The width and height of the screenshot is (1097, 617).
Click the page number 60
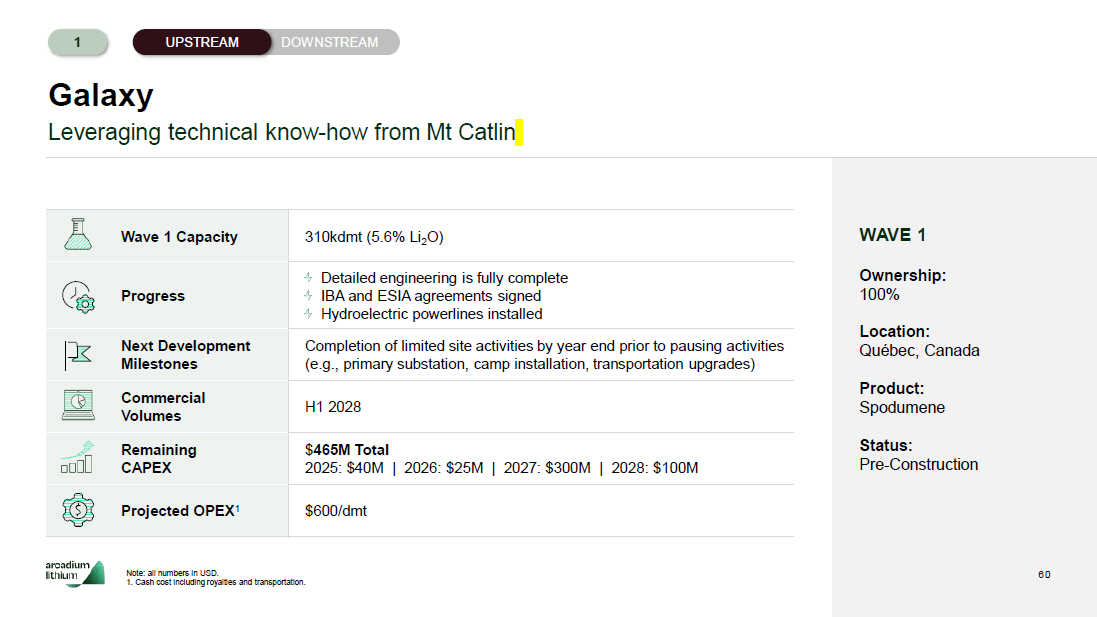(1044, 574)
